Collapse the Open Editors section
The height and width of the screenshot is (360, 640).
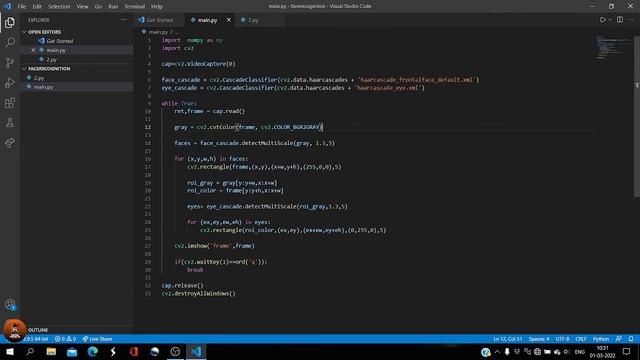pyautogui.click(x=44, y=32)
